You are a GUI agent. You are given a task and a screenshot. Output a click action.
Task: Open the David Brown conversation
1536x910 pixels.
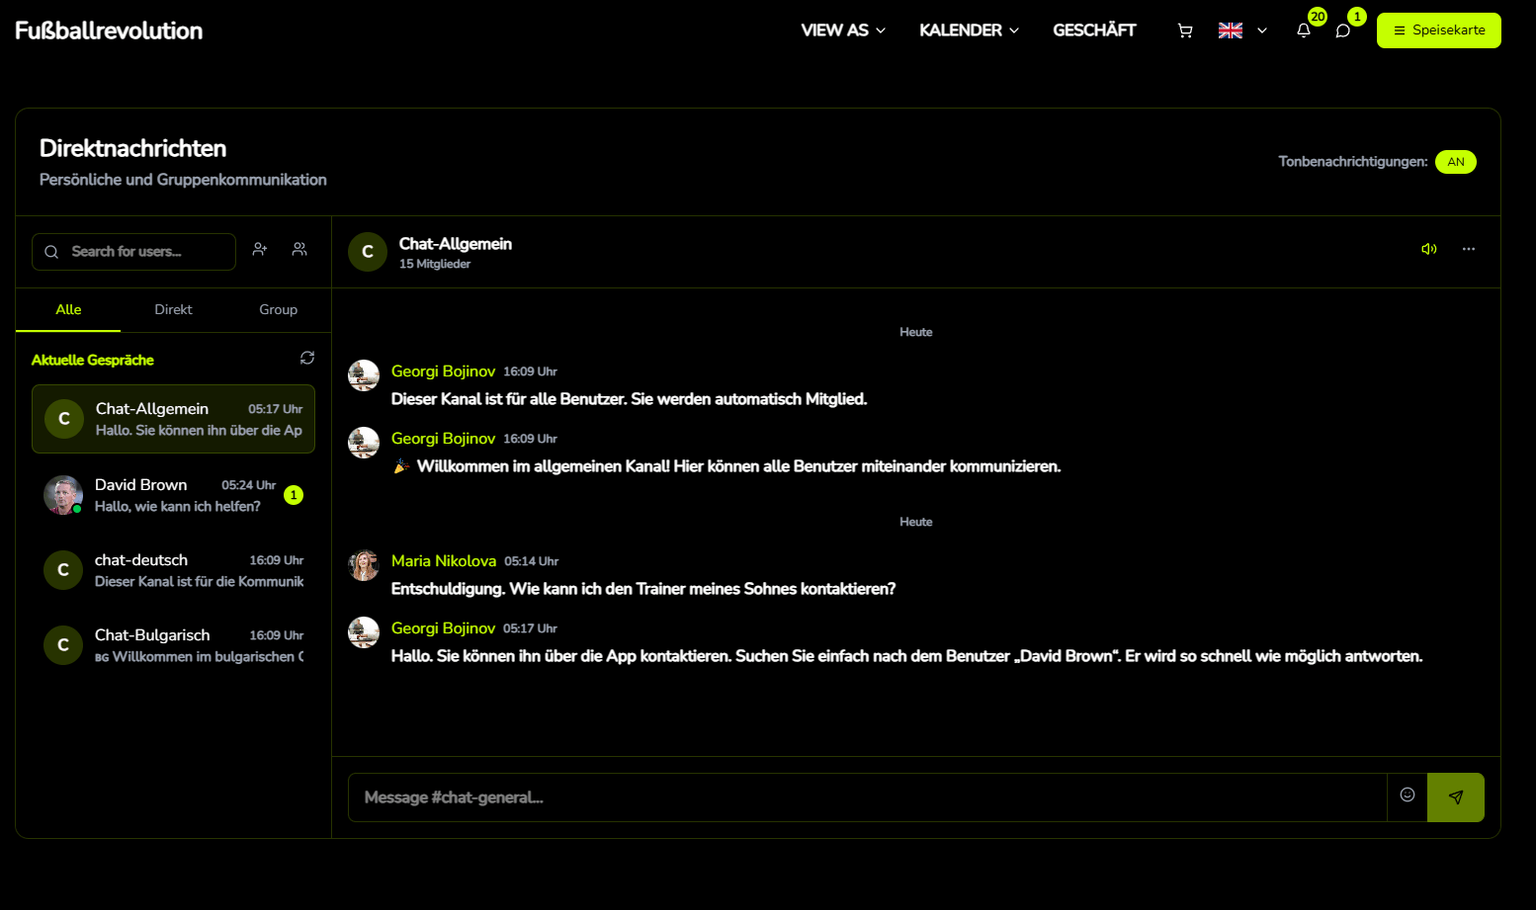173,495
